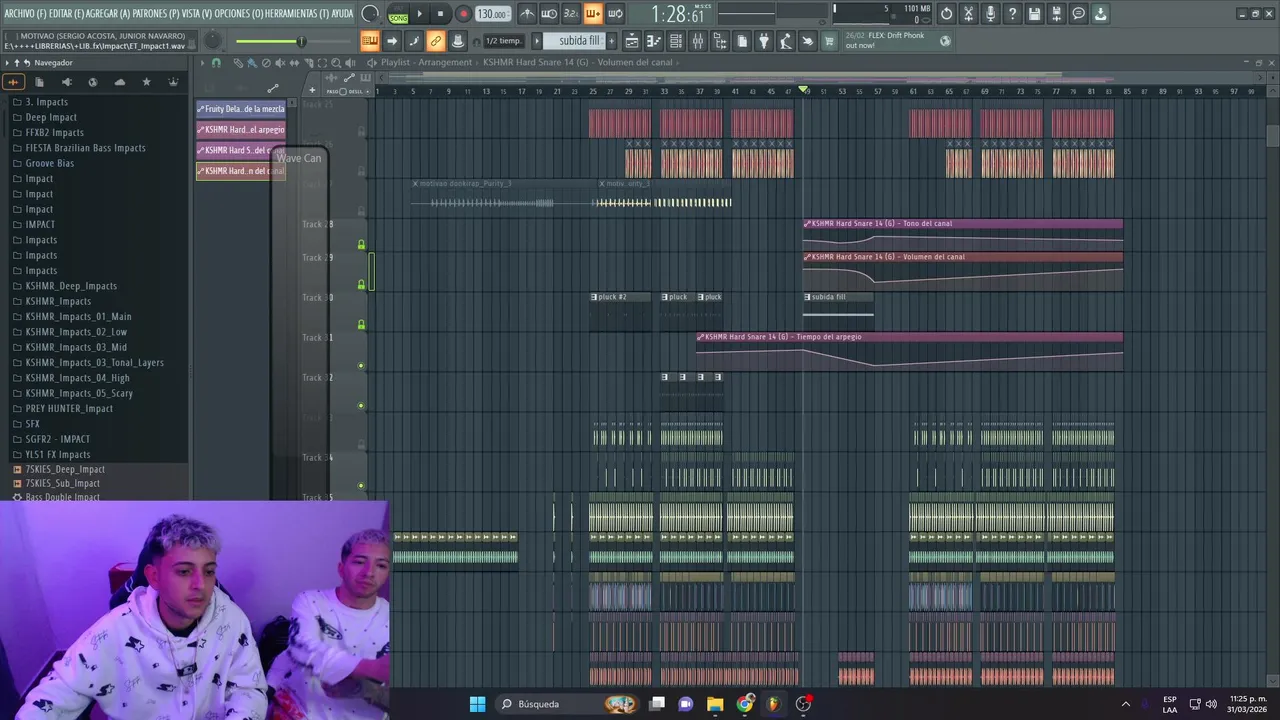
Task: Select the browser cloud tab icon
Action: coord(120,82)
